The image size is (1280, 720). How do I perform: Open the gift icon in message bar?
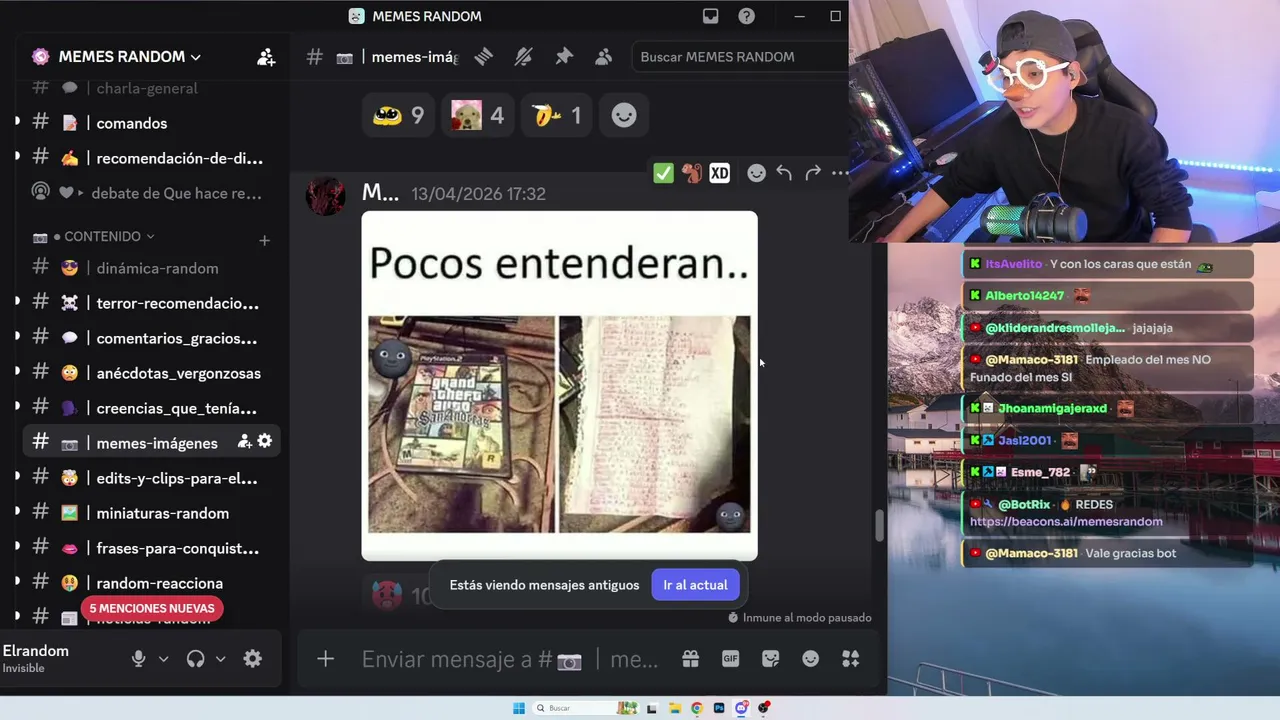click(x=691, y=659)
